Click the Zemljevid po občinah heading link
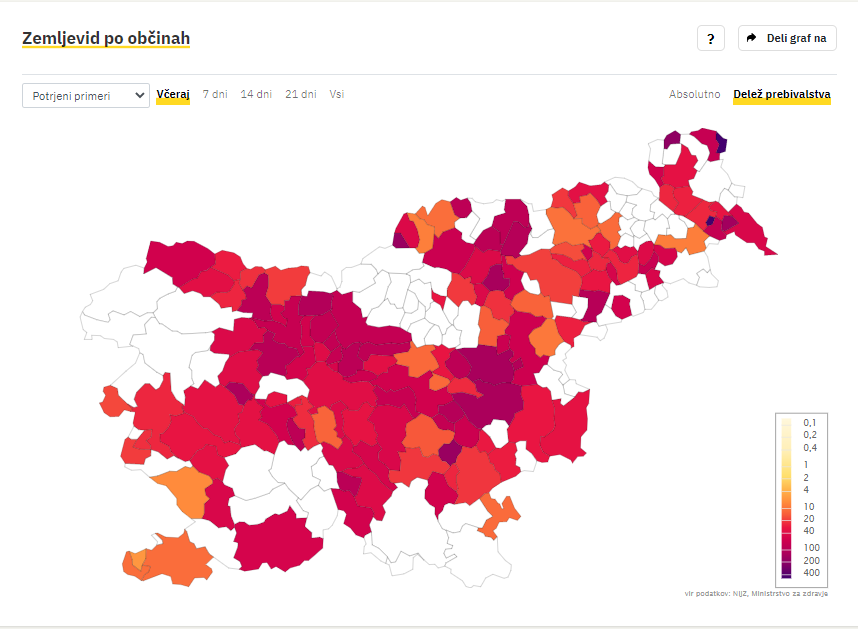Viewport: 858px width, 629px height. [x=106, y=38]
